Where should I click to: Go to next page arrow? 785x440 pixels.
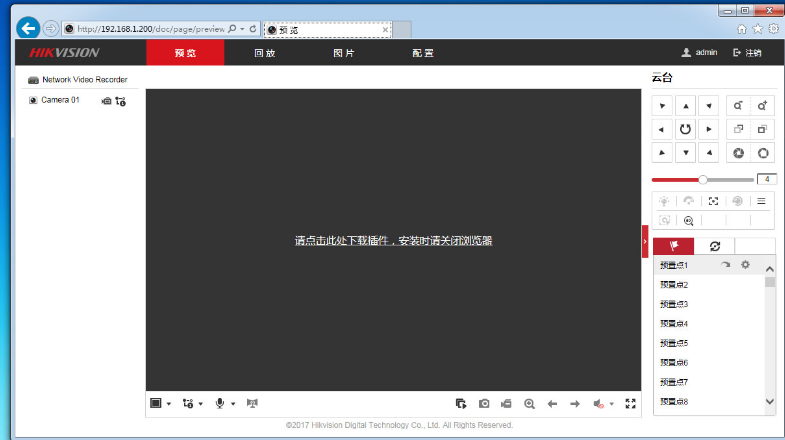575,403
